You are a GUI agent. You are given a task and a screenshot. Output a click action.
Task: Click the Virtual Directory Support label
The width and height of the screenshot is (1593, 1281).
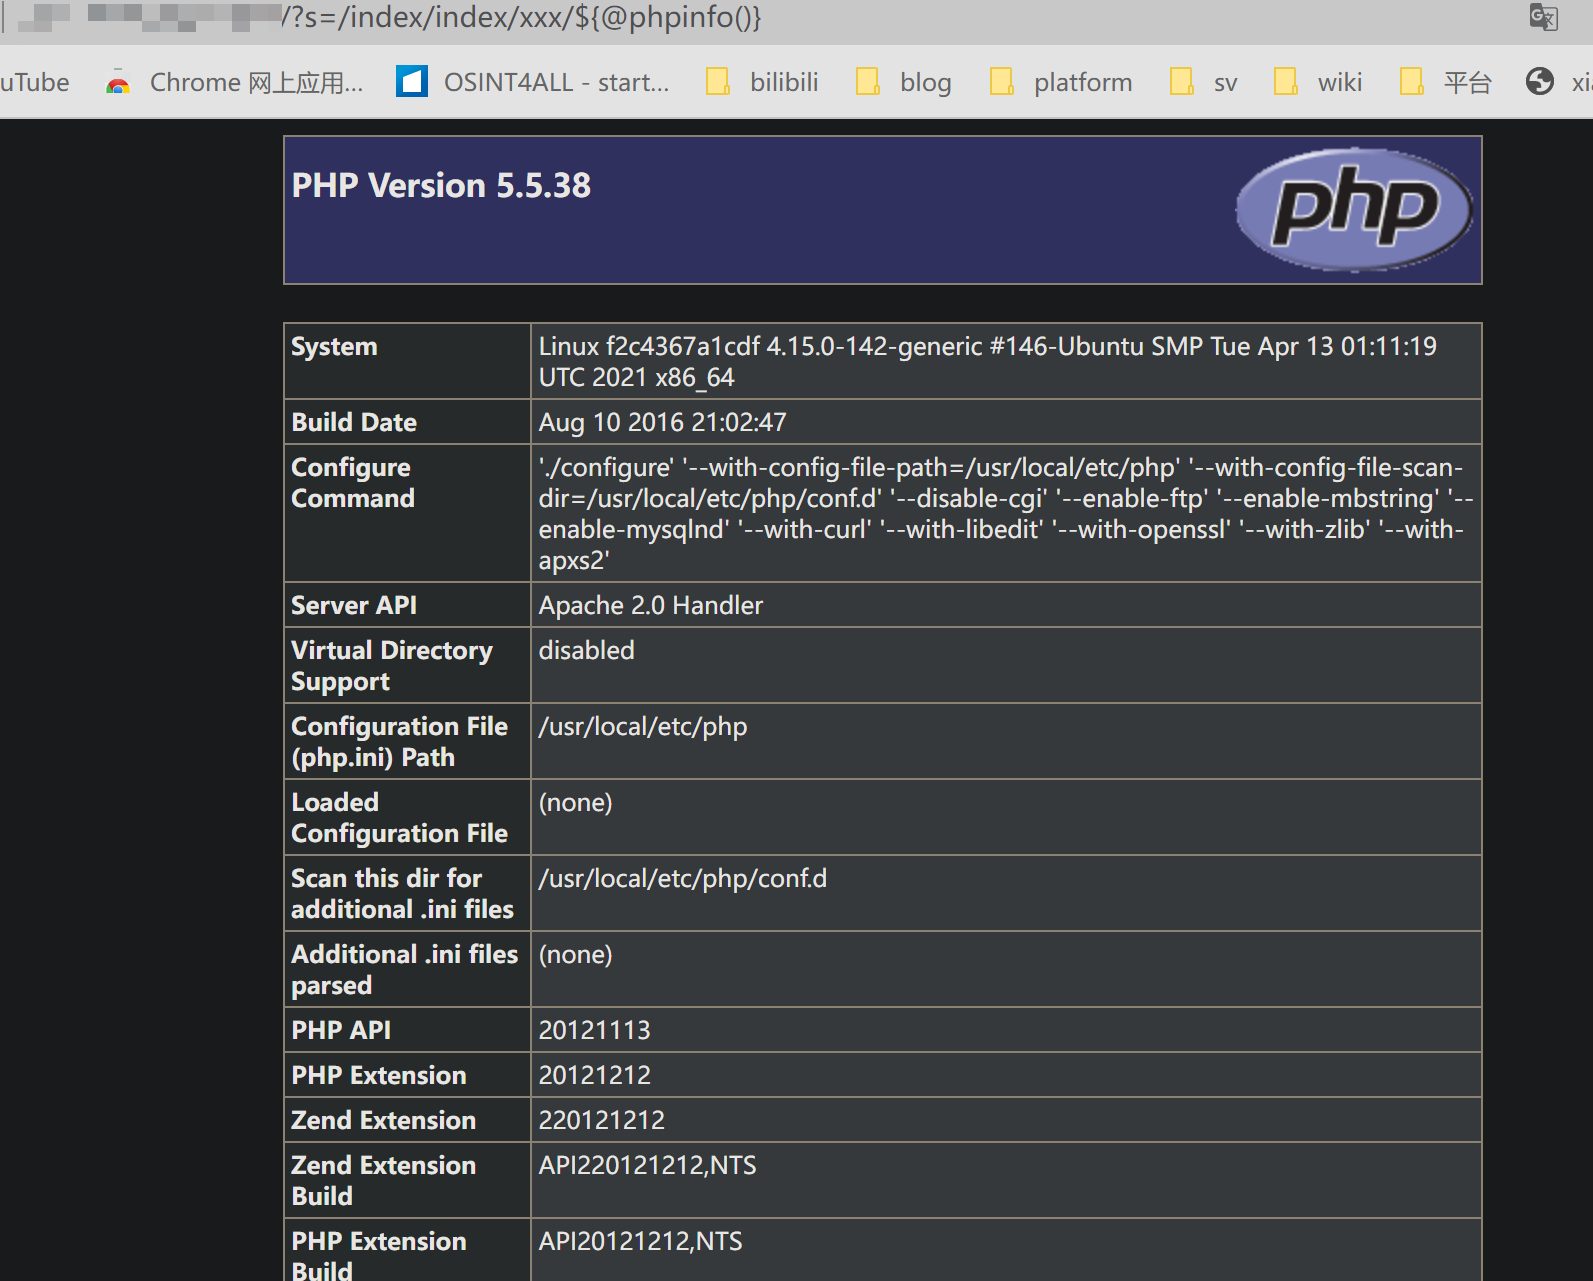point(392,665)
